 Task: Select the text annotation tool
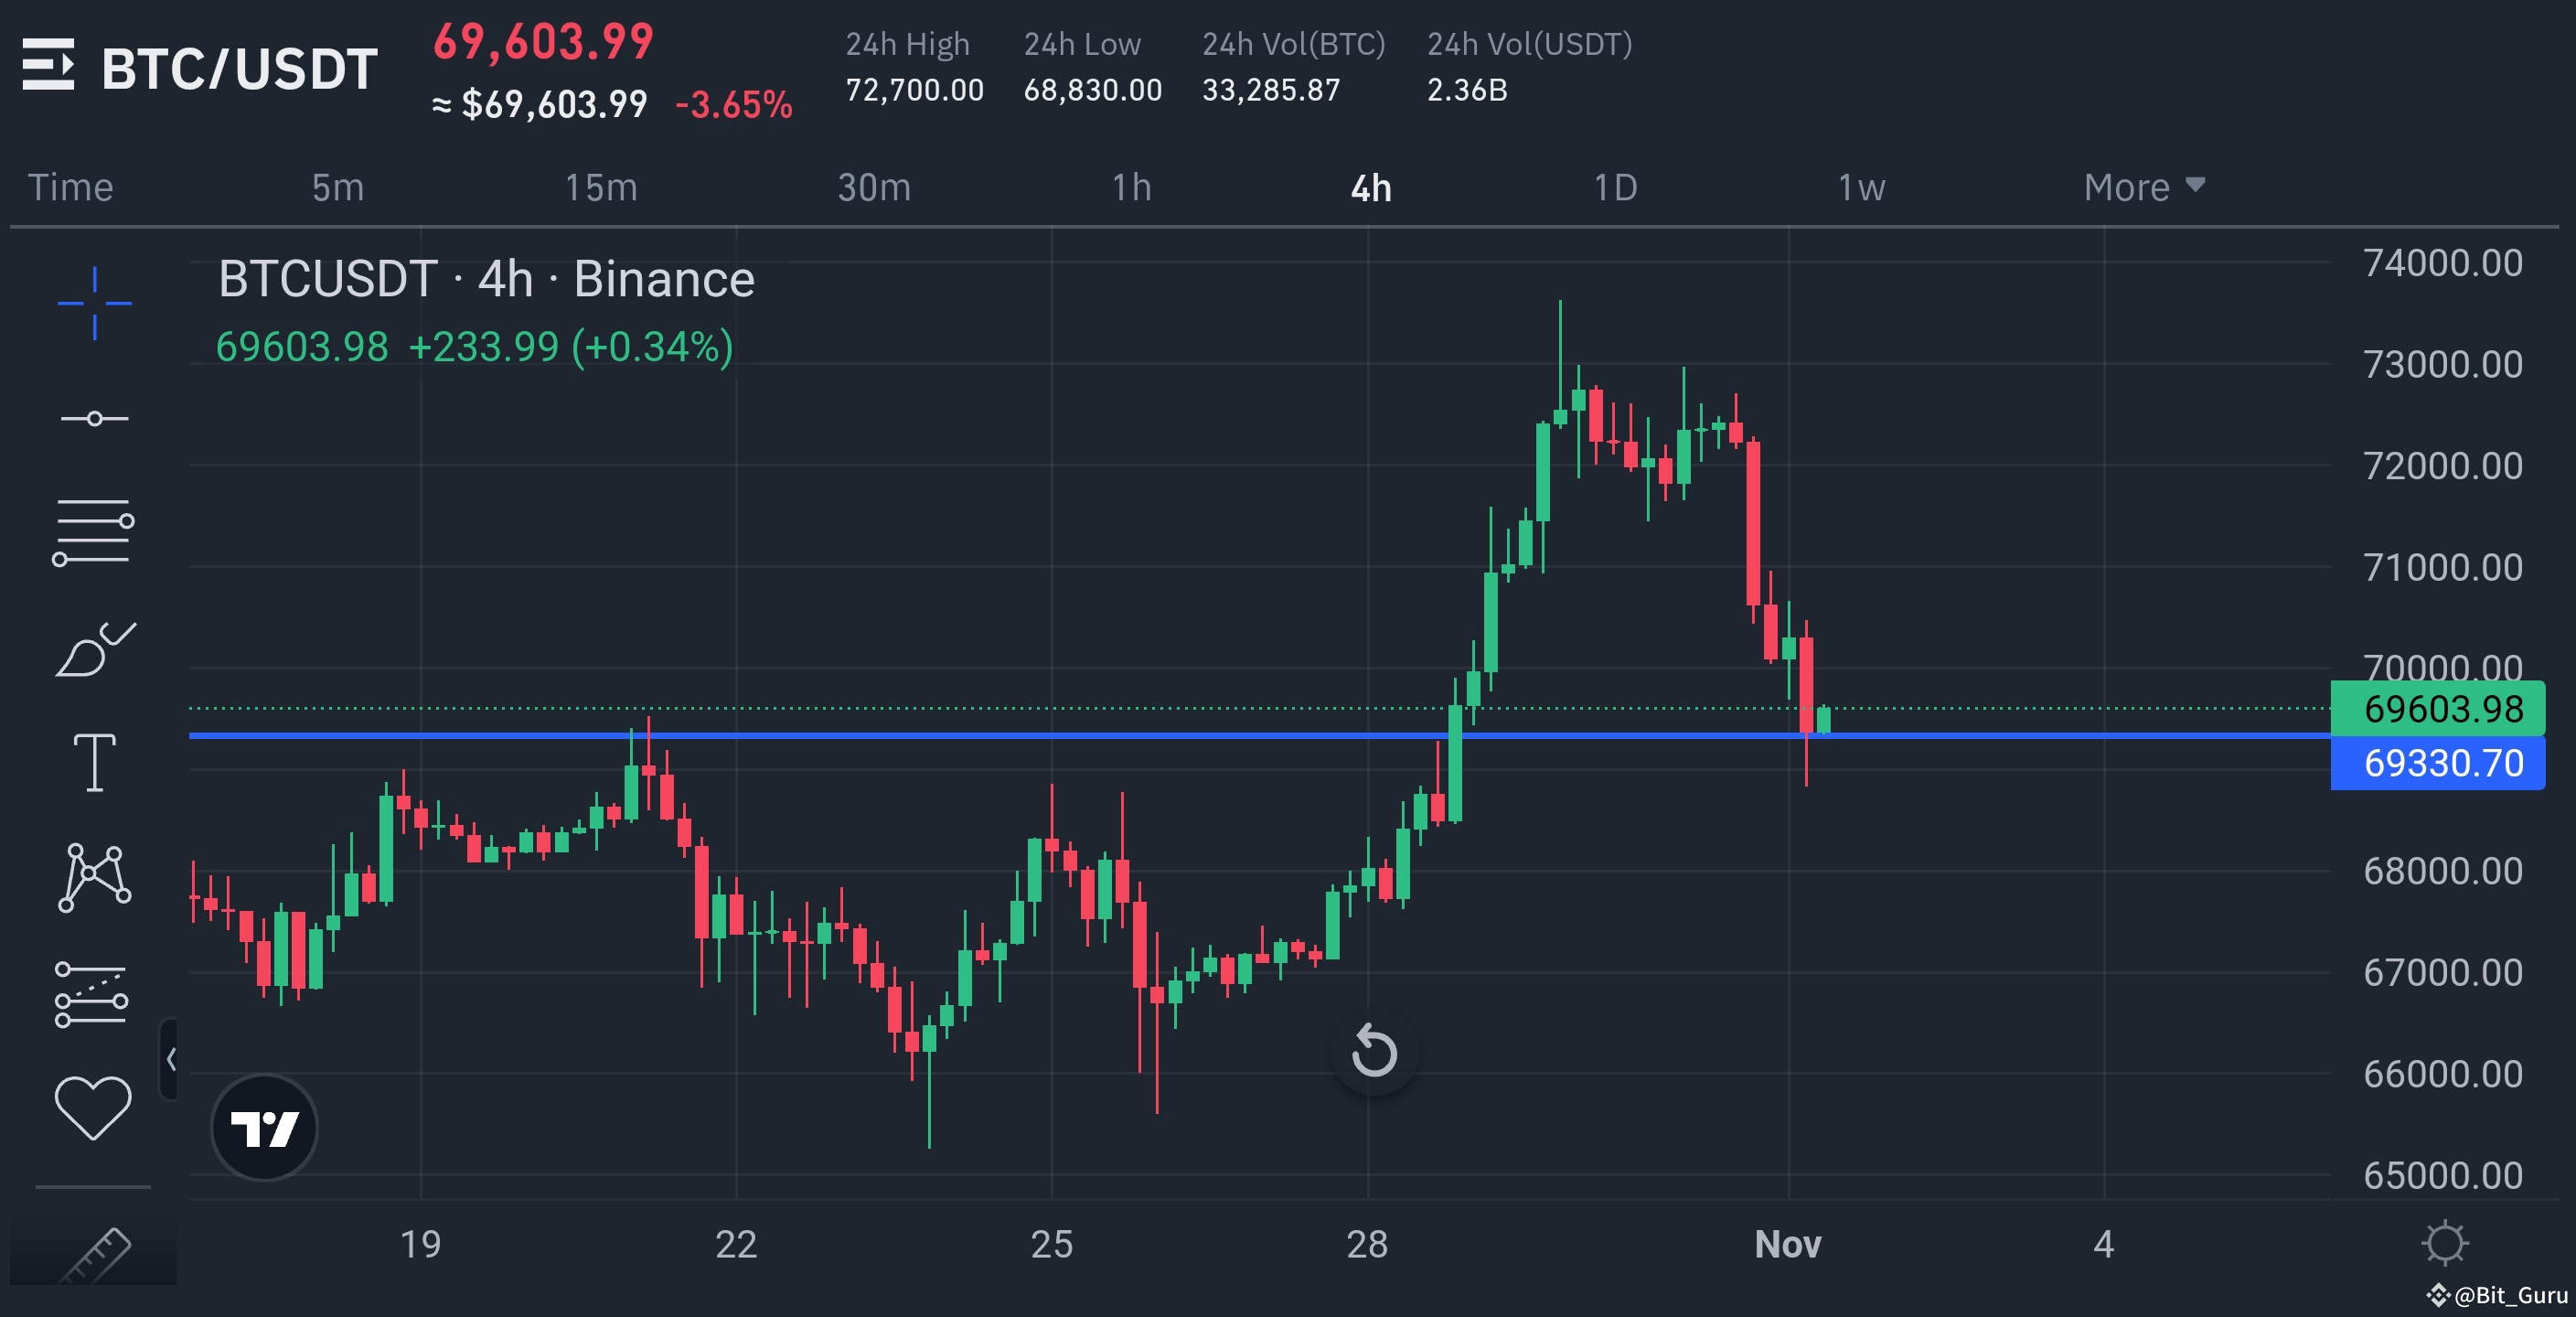tap(95, 762)
